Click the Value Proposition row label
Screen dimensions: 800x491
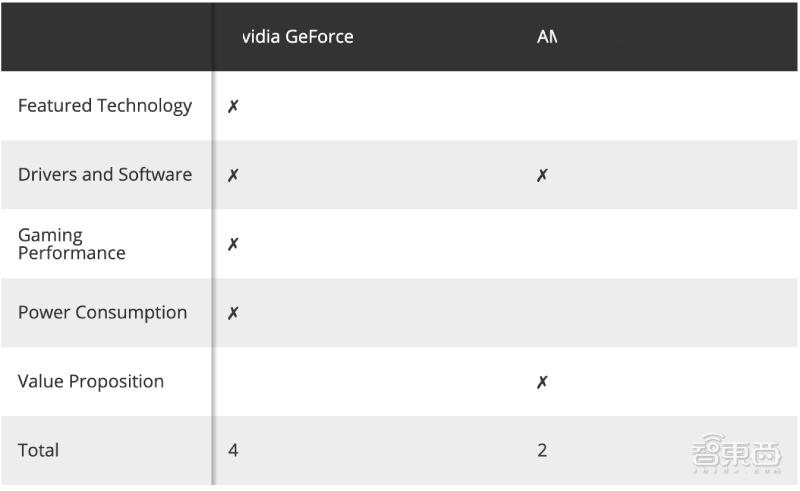(x=91, y=382)
